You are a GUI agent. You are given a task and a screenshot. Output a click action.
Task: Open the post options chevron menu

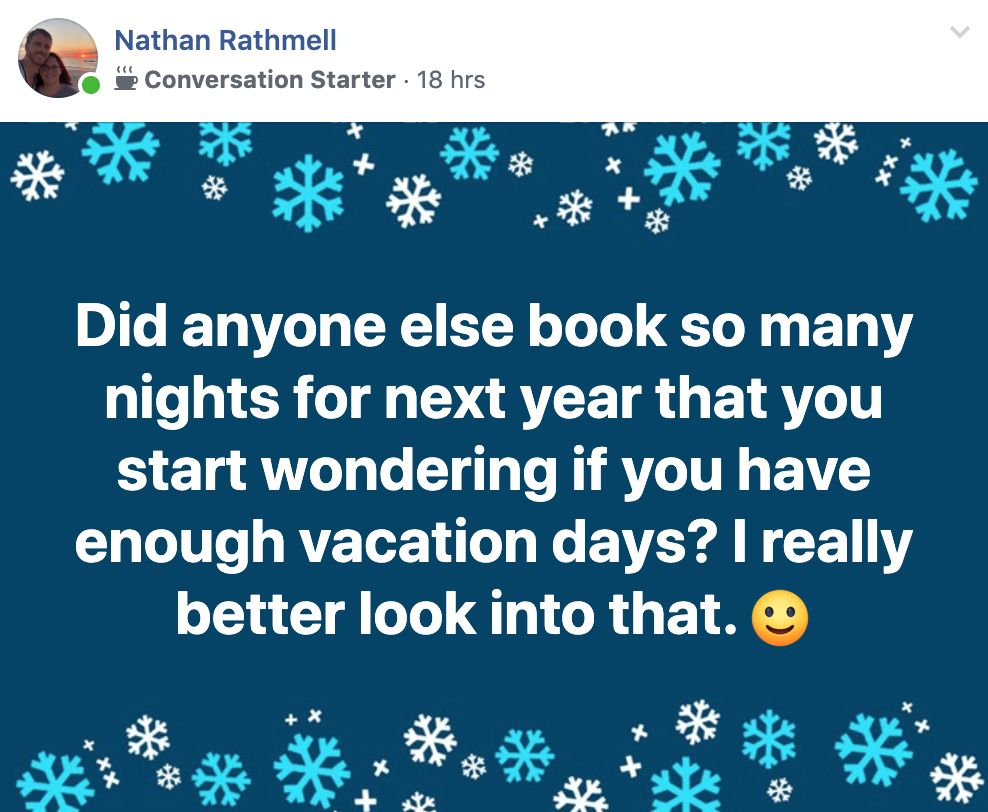959,33
